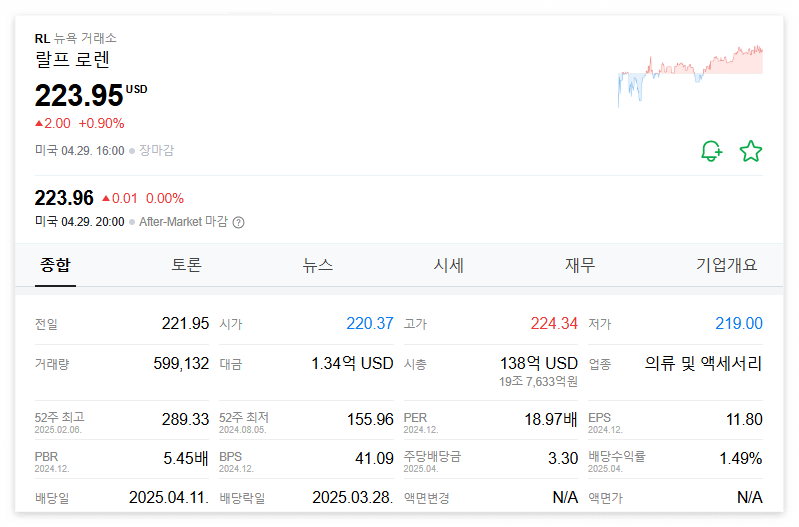
Task: Click the current price 223.95
Action: pos(79,95)
